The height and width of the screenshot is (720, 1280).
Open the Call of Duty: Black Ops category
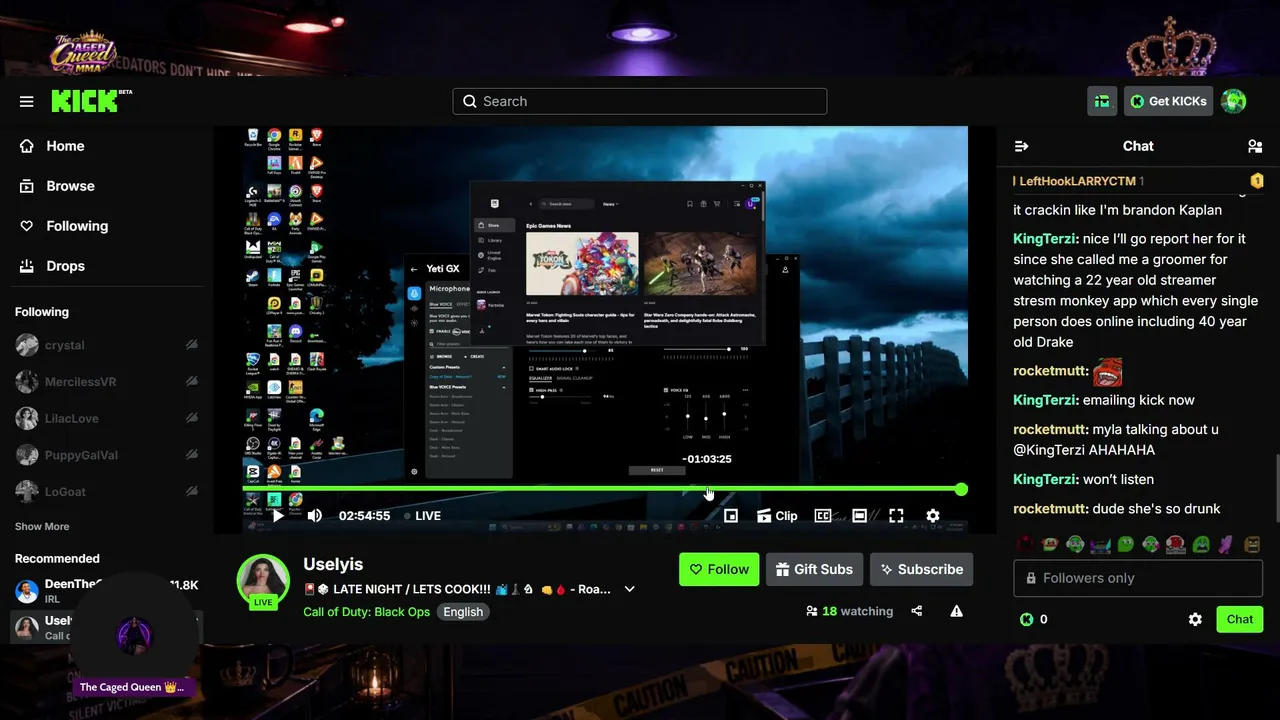tap(367, 612)
